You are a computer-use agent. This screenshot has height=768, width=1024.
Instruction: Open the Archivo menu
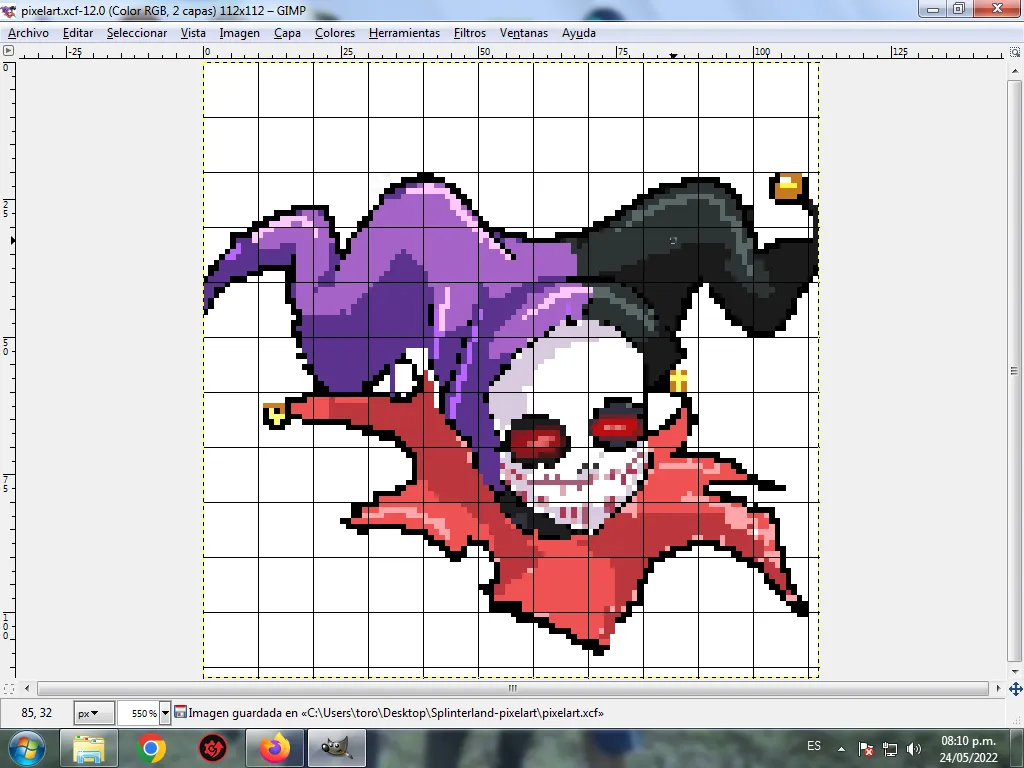pyautogui.click(x=28, y=33)
